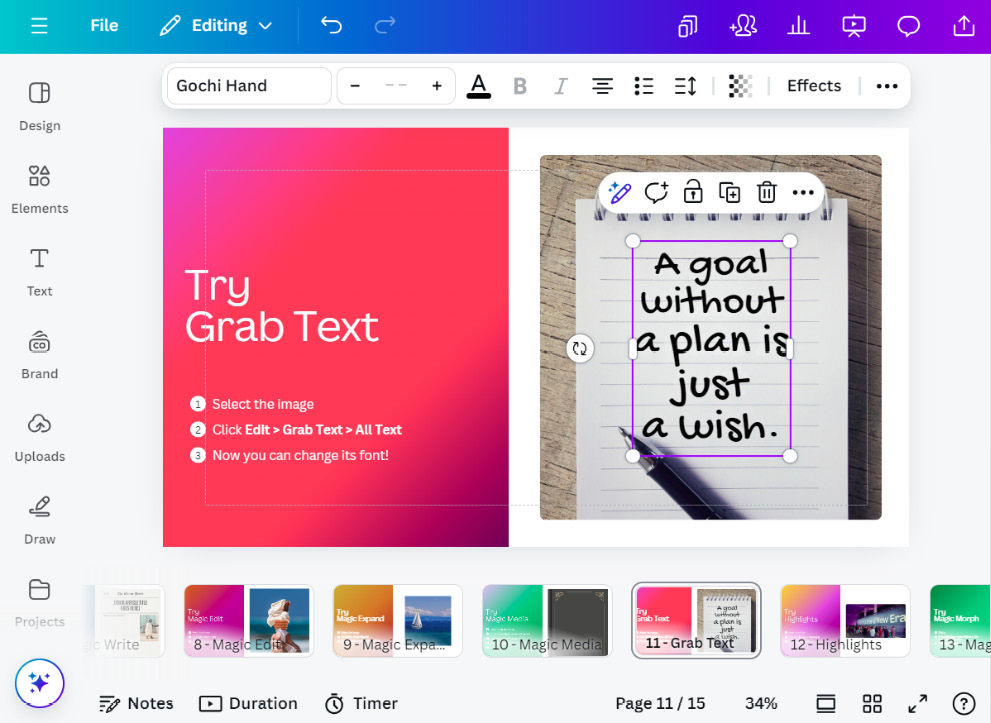Open slide thumbnail 8 - Magic Edit
Image resolution: width=991 pixels, height=723 pixels.
point(248,621)
